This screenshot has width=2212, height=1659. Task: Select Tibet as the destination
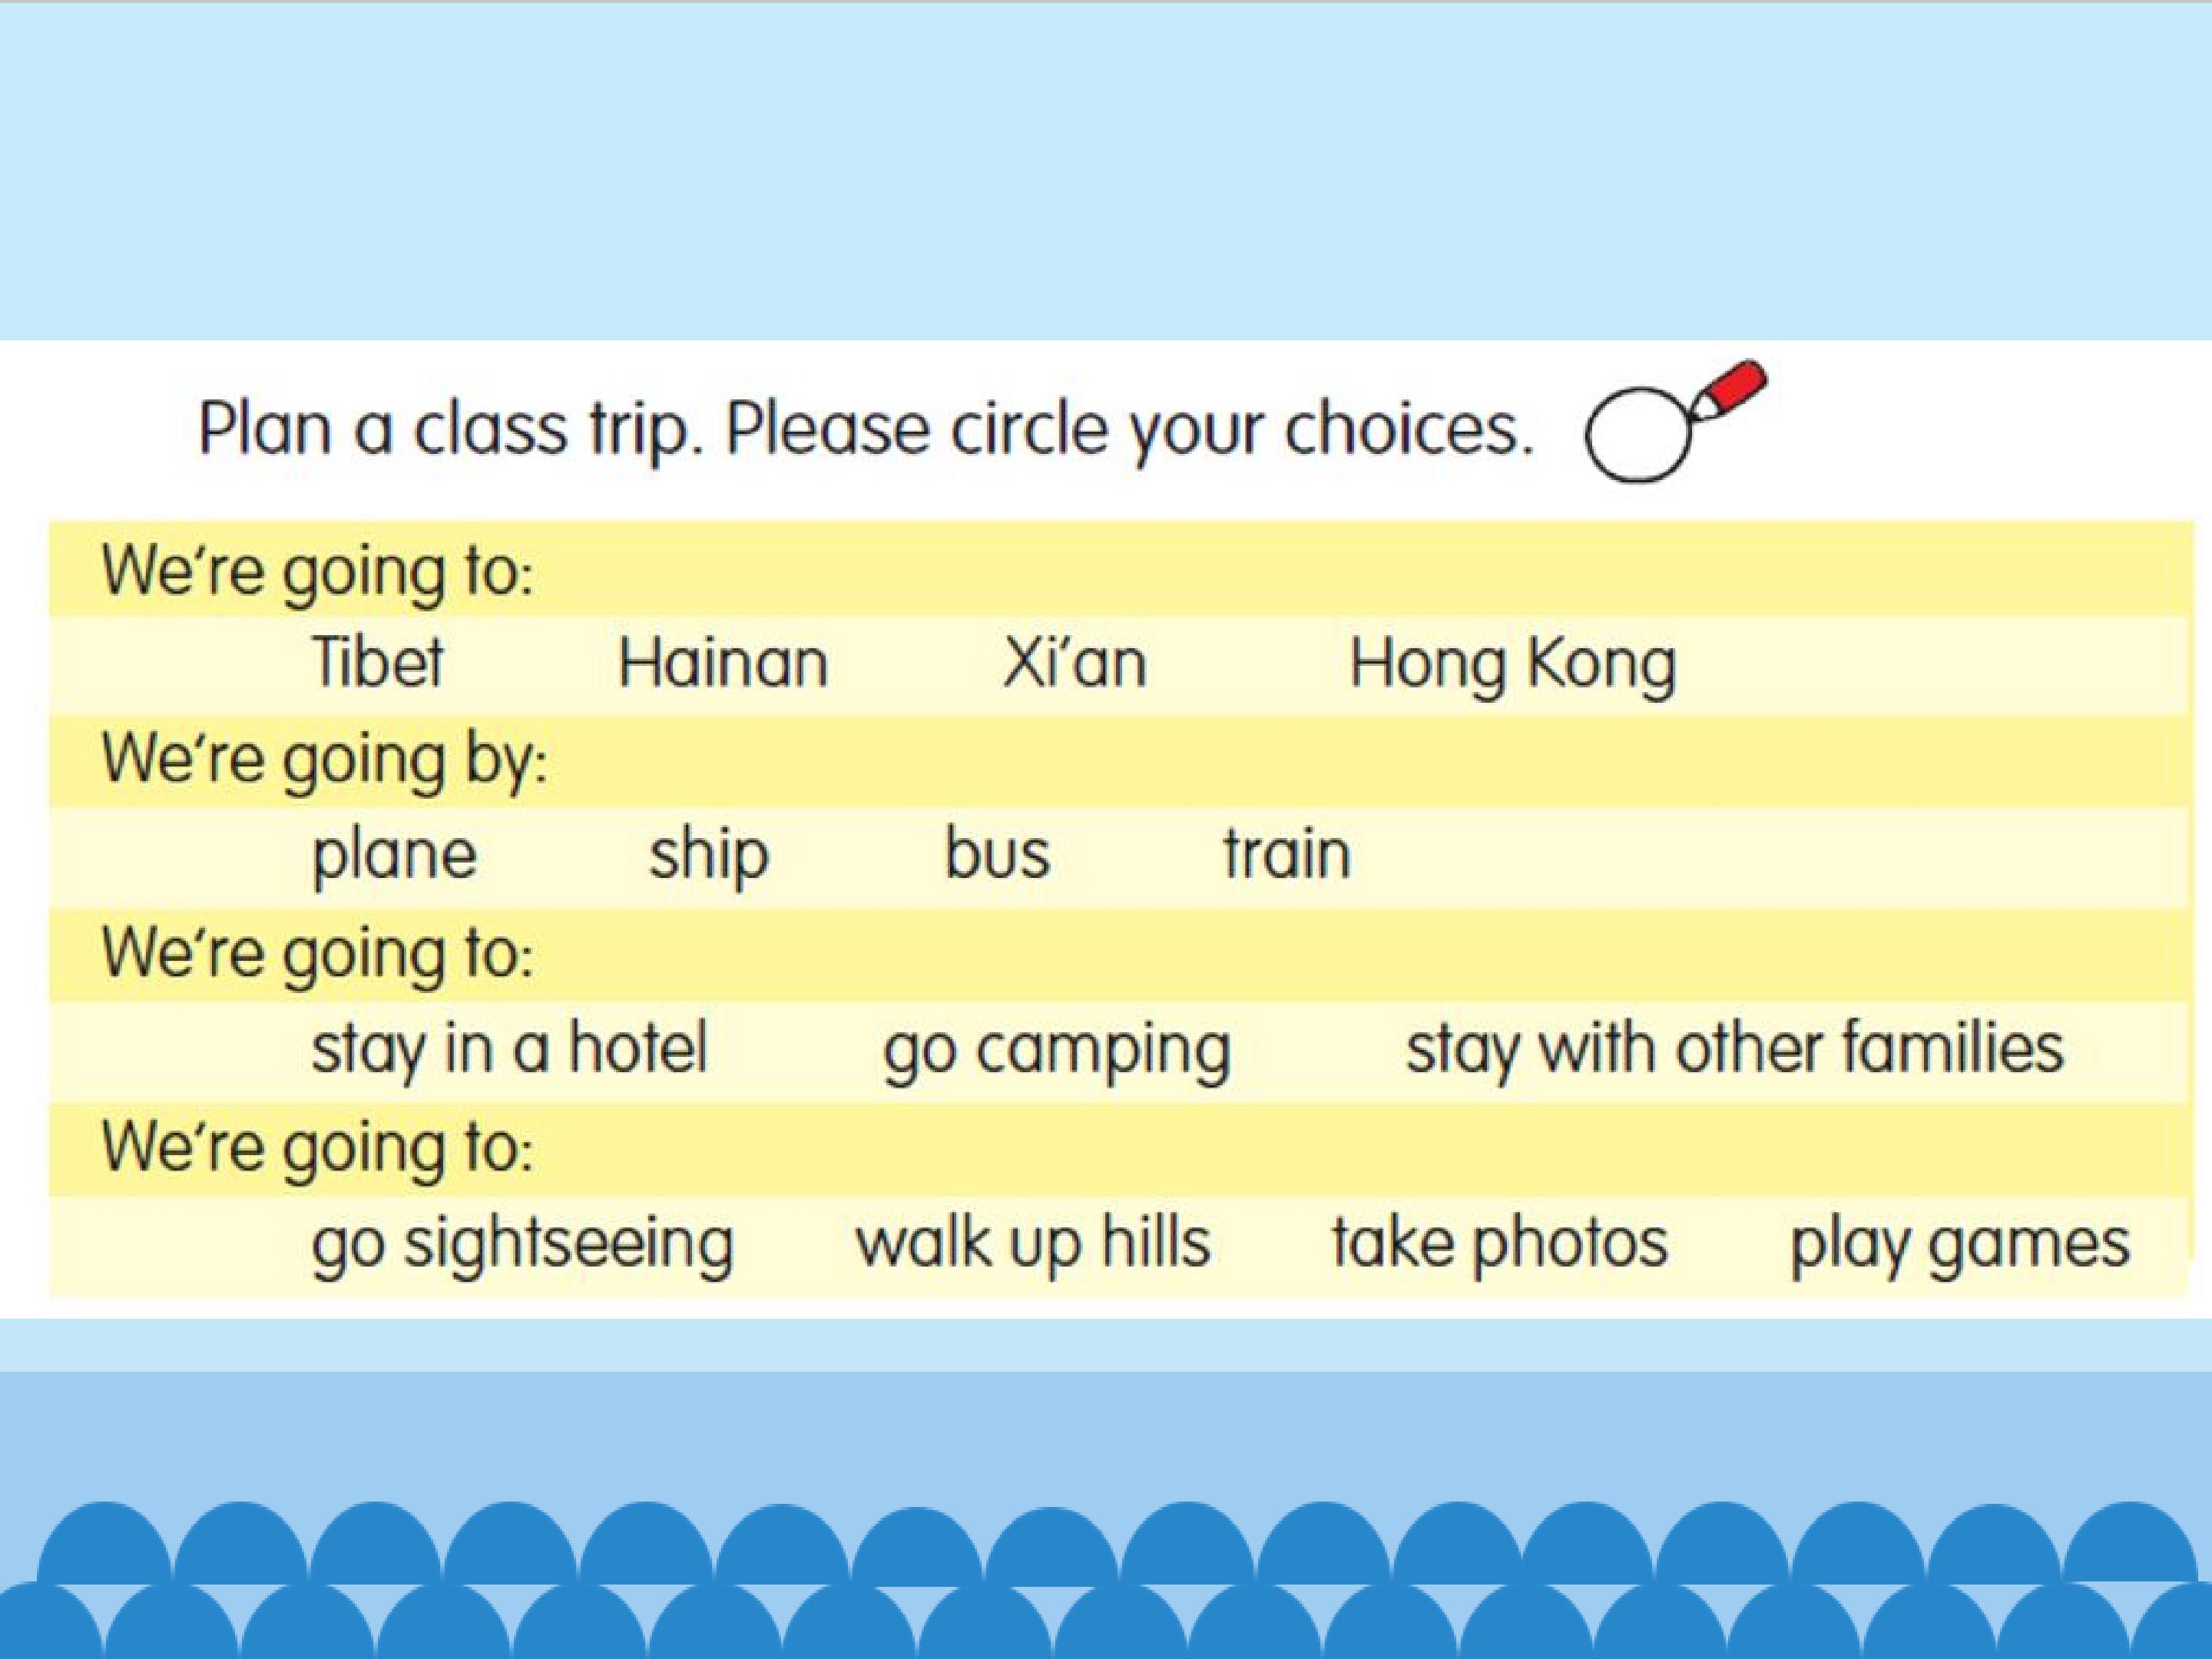pyautogui.click(x=377, y=662)
